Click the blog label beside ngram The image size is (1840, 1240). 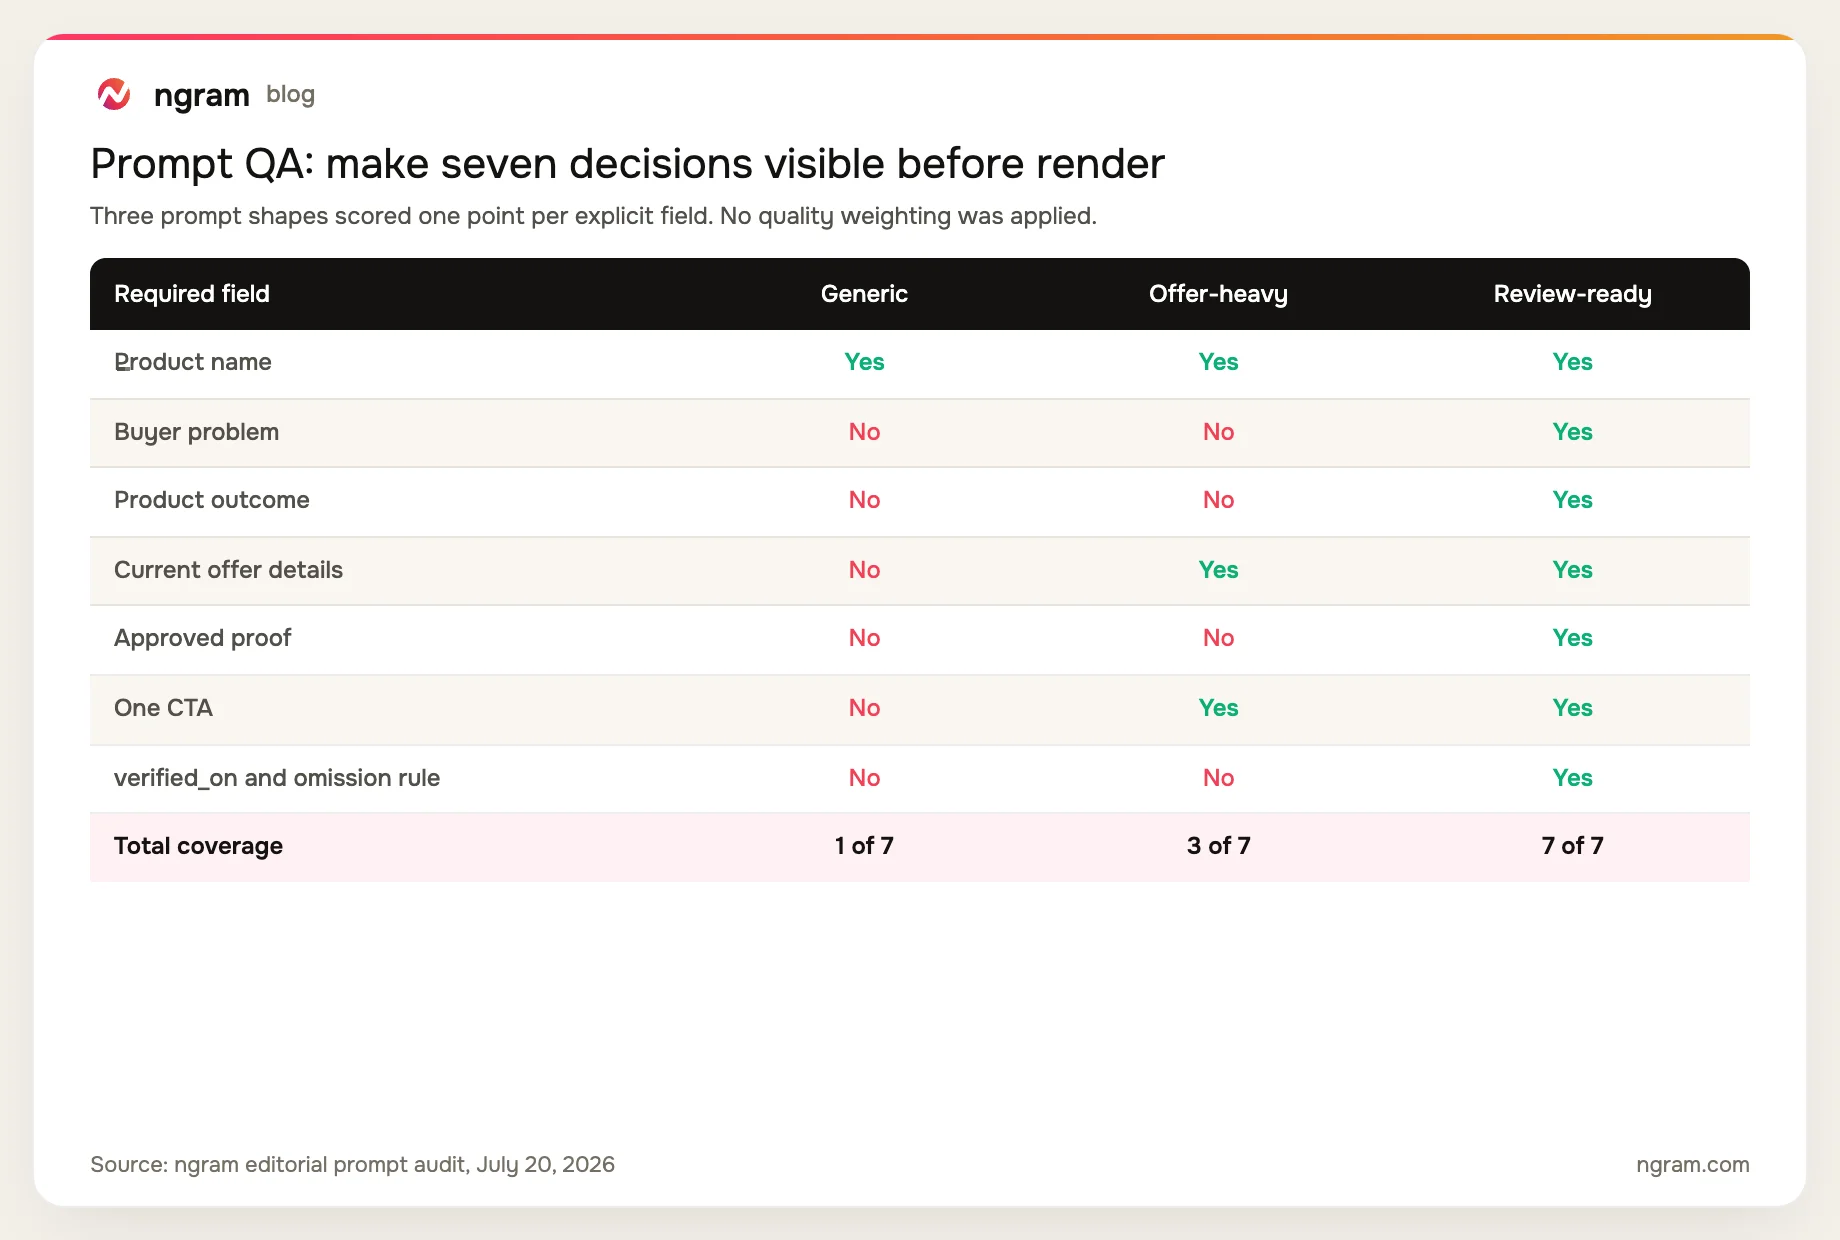click(291, 94)
